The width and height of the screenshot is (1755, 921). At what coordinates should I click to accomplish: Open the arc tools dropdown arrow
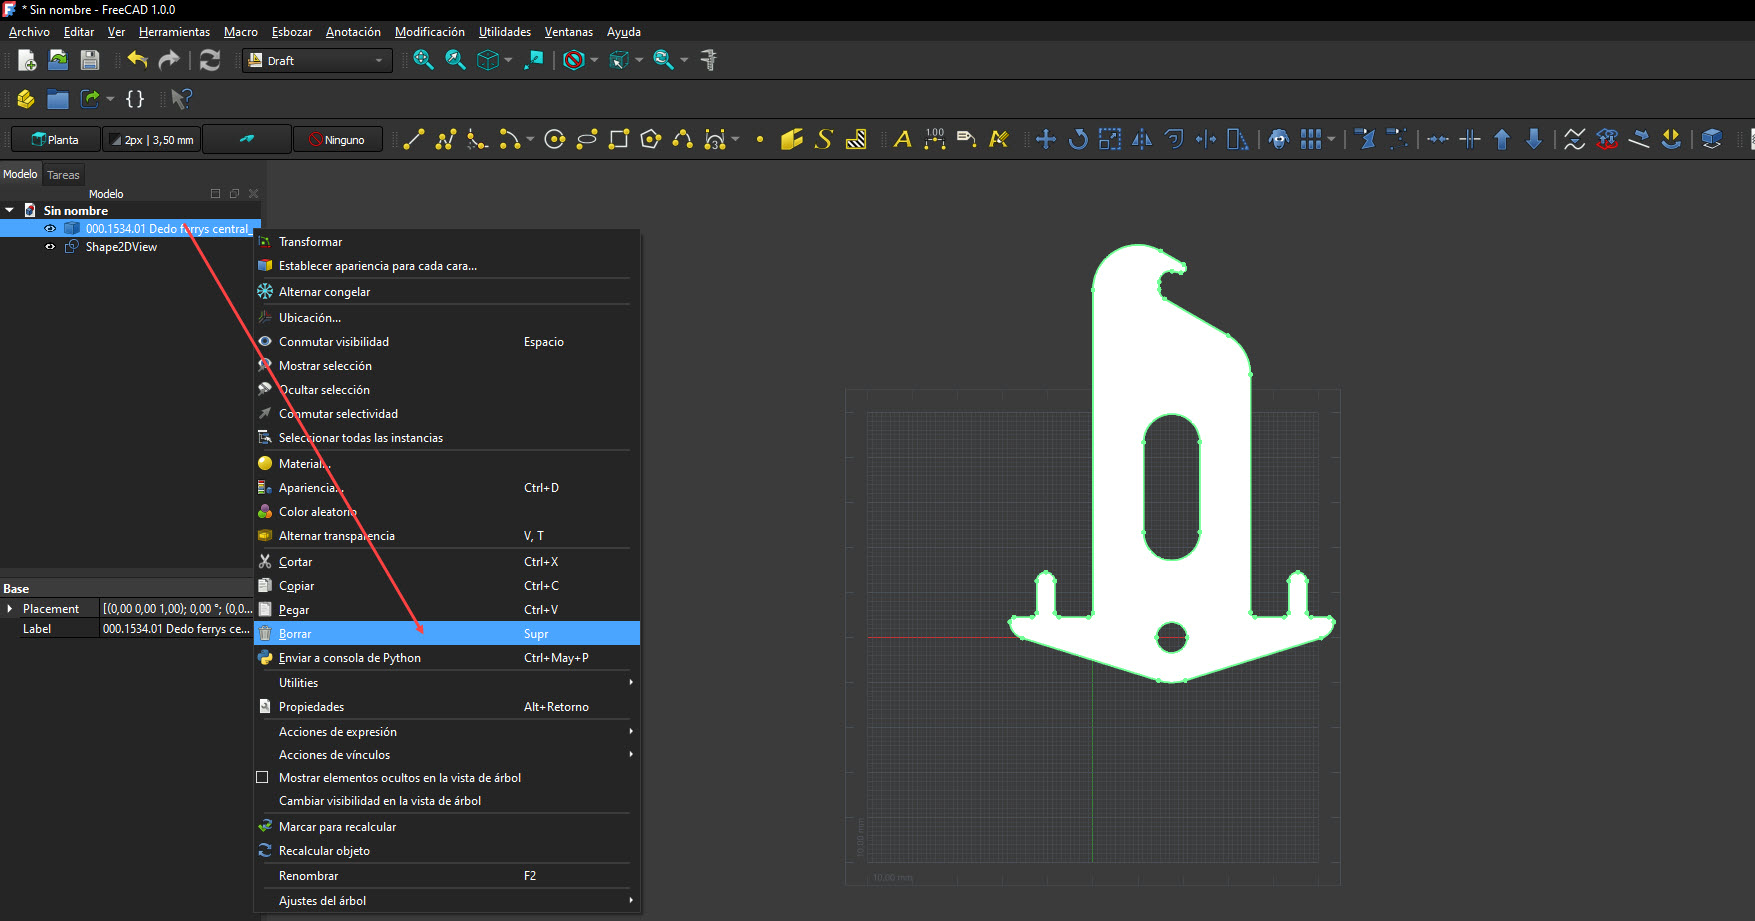[x=530, y=139]
